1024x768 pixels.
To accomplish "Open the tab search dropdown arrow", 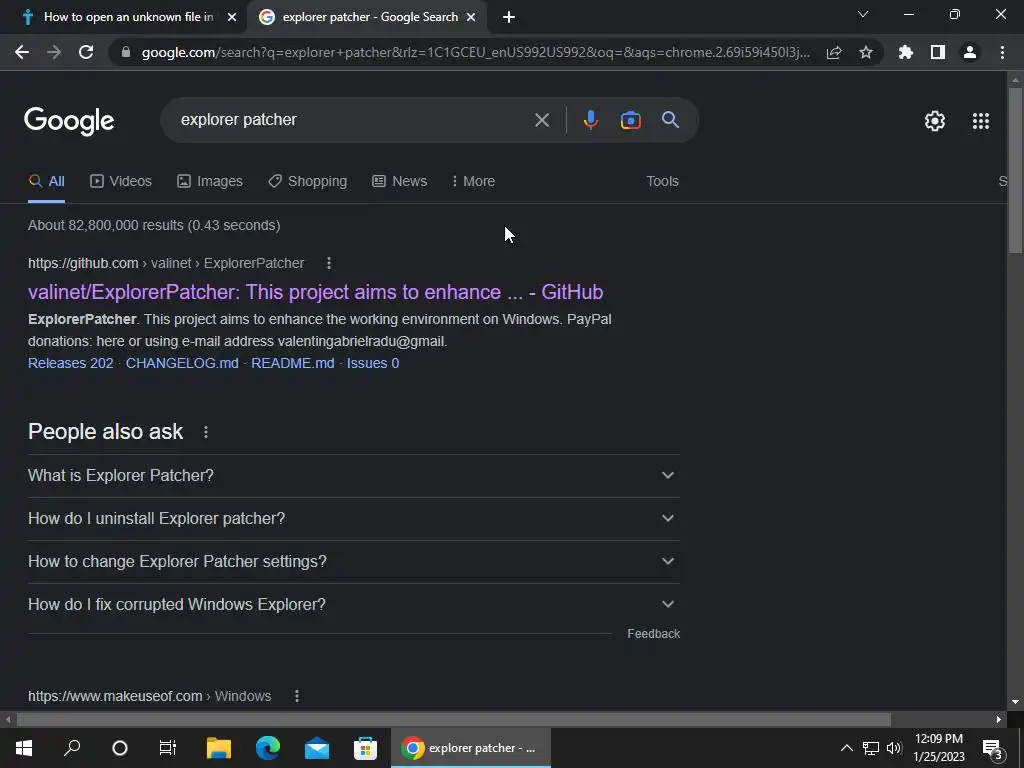I will 863,14.
